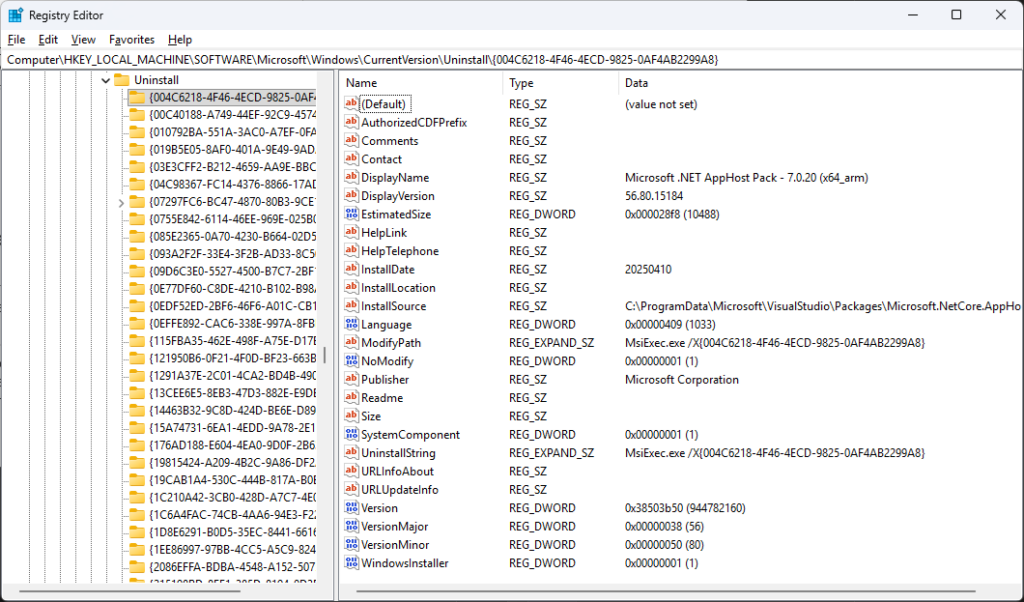Click the (Default) string value icon

coord(351,104)
